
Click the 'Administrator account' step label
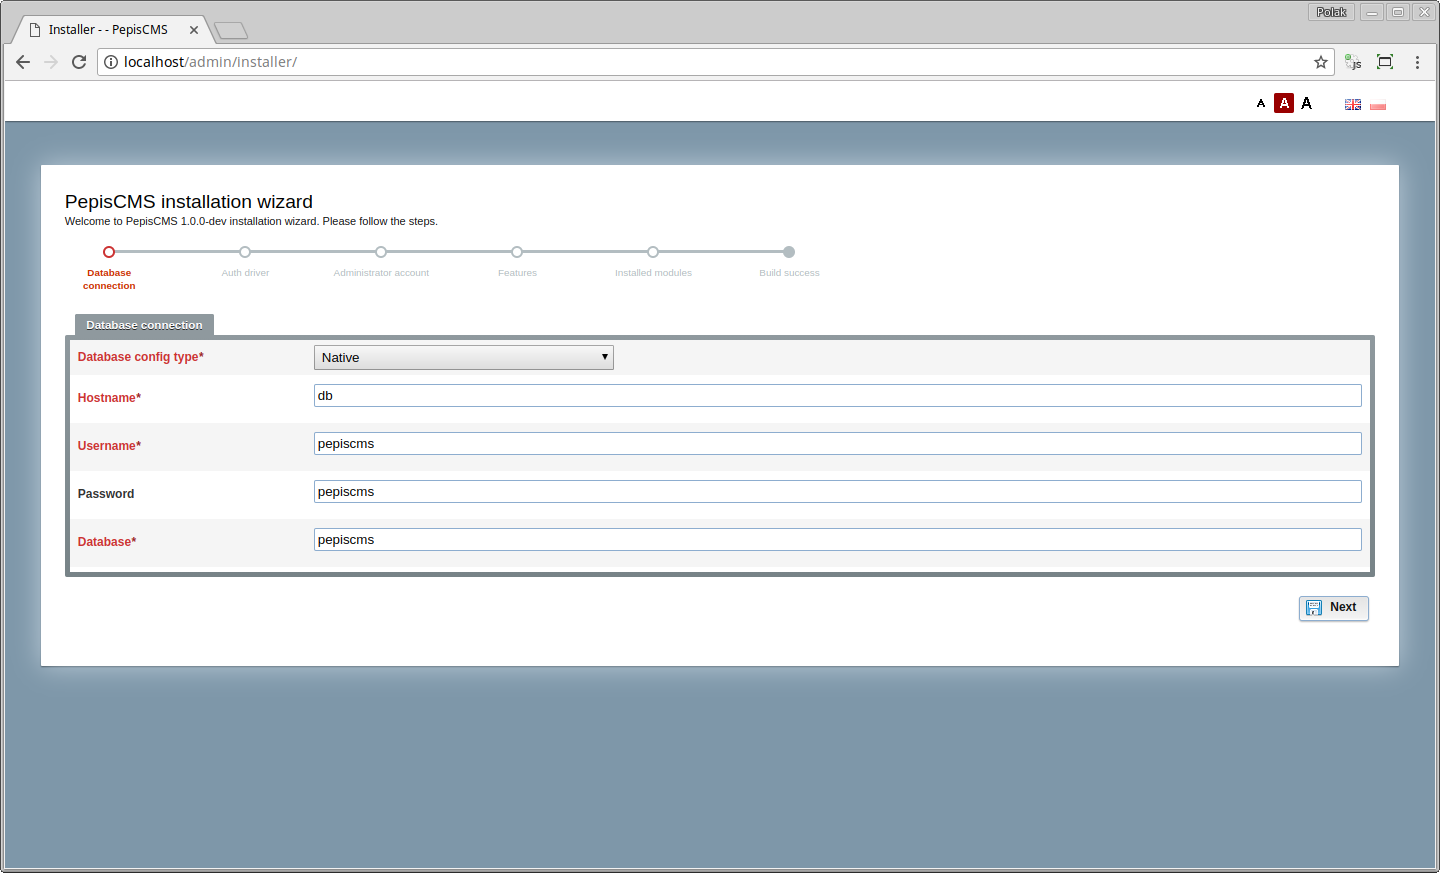(381, 273)
